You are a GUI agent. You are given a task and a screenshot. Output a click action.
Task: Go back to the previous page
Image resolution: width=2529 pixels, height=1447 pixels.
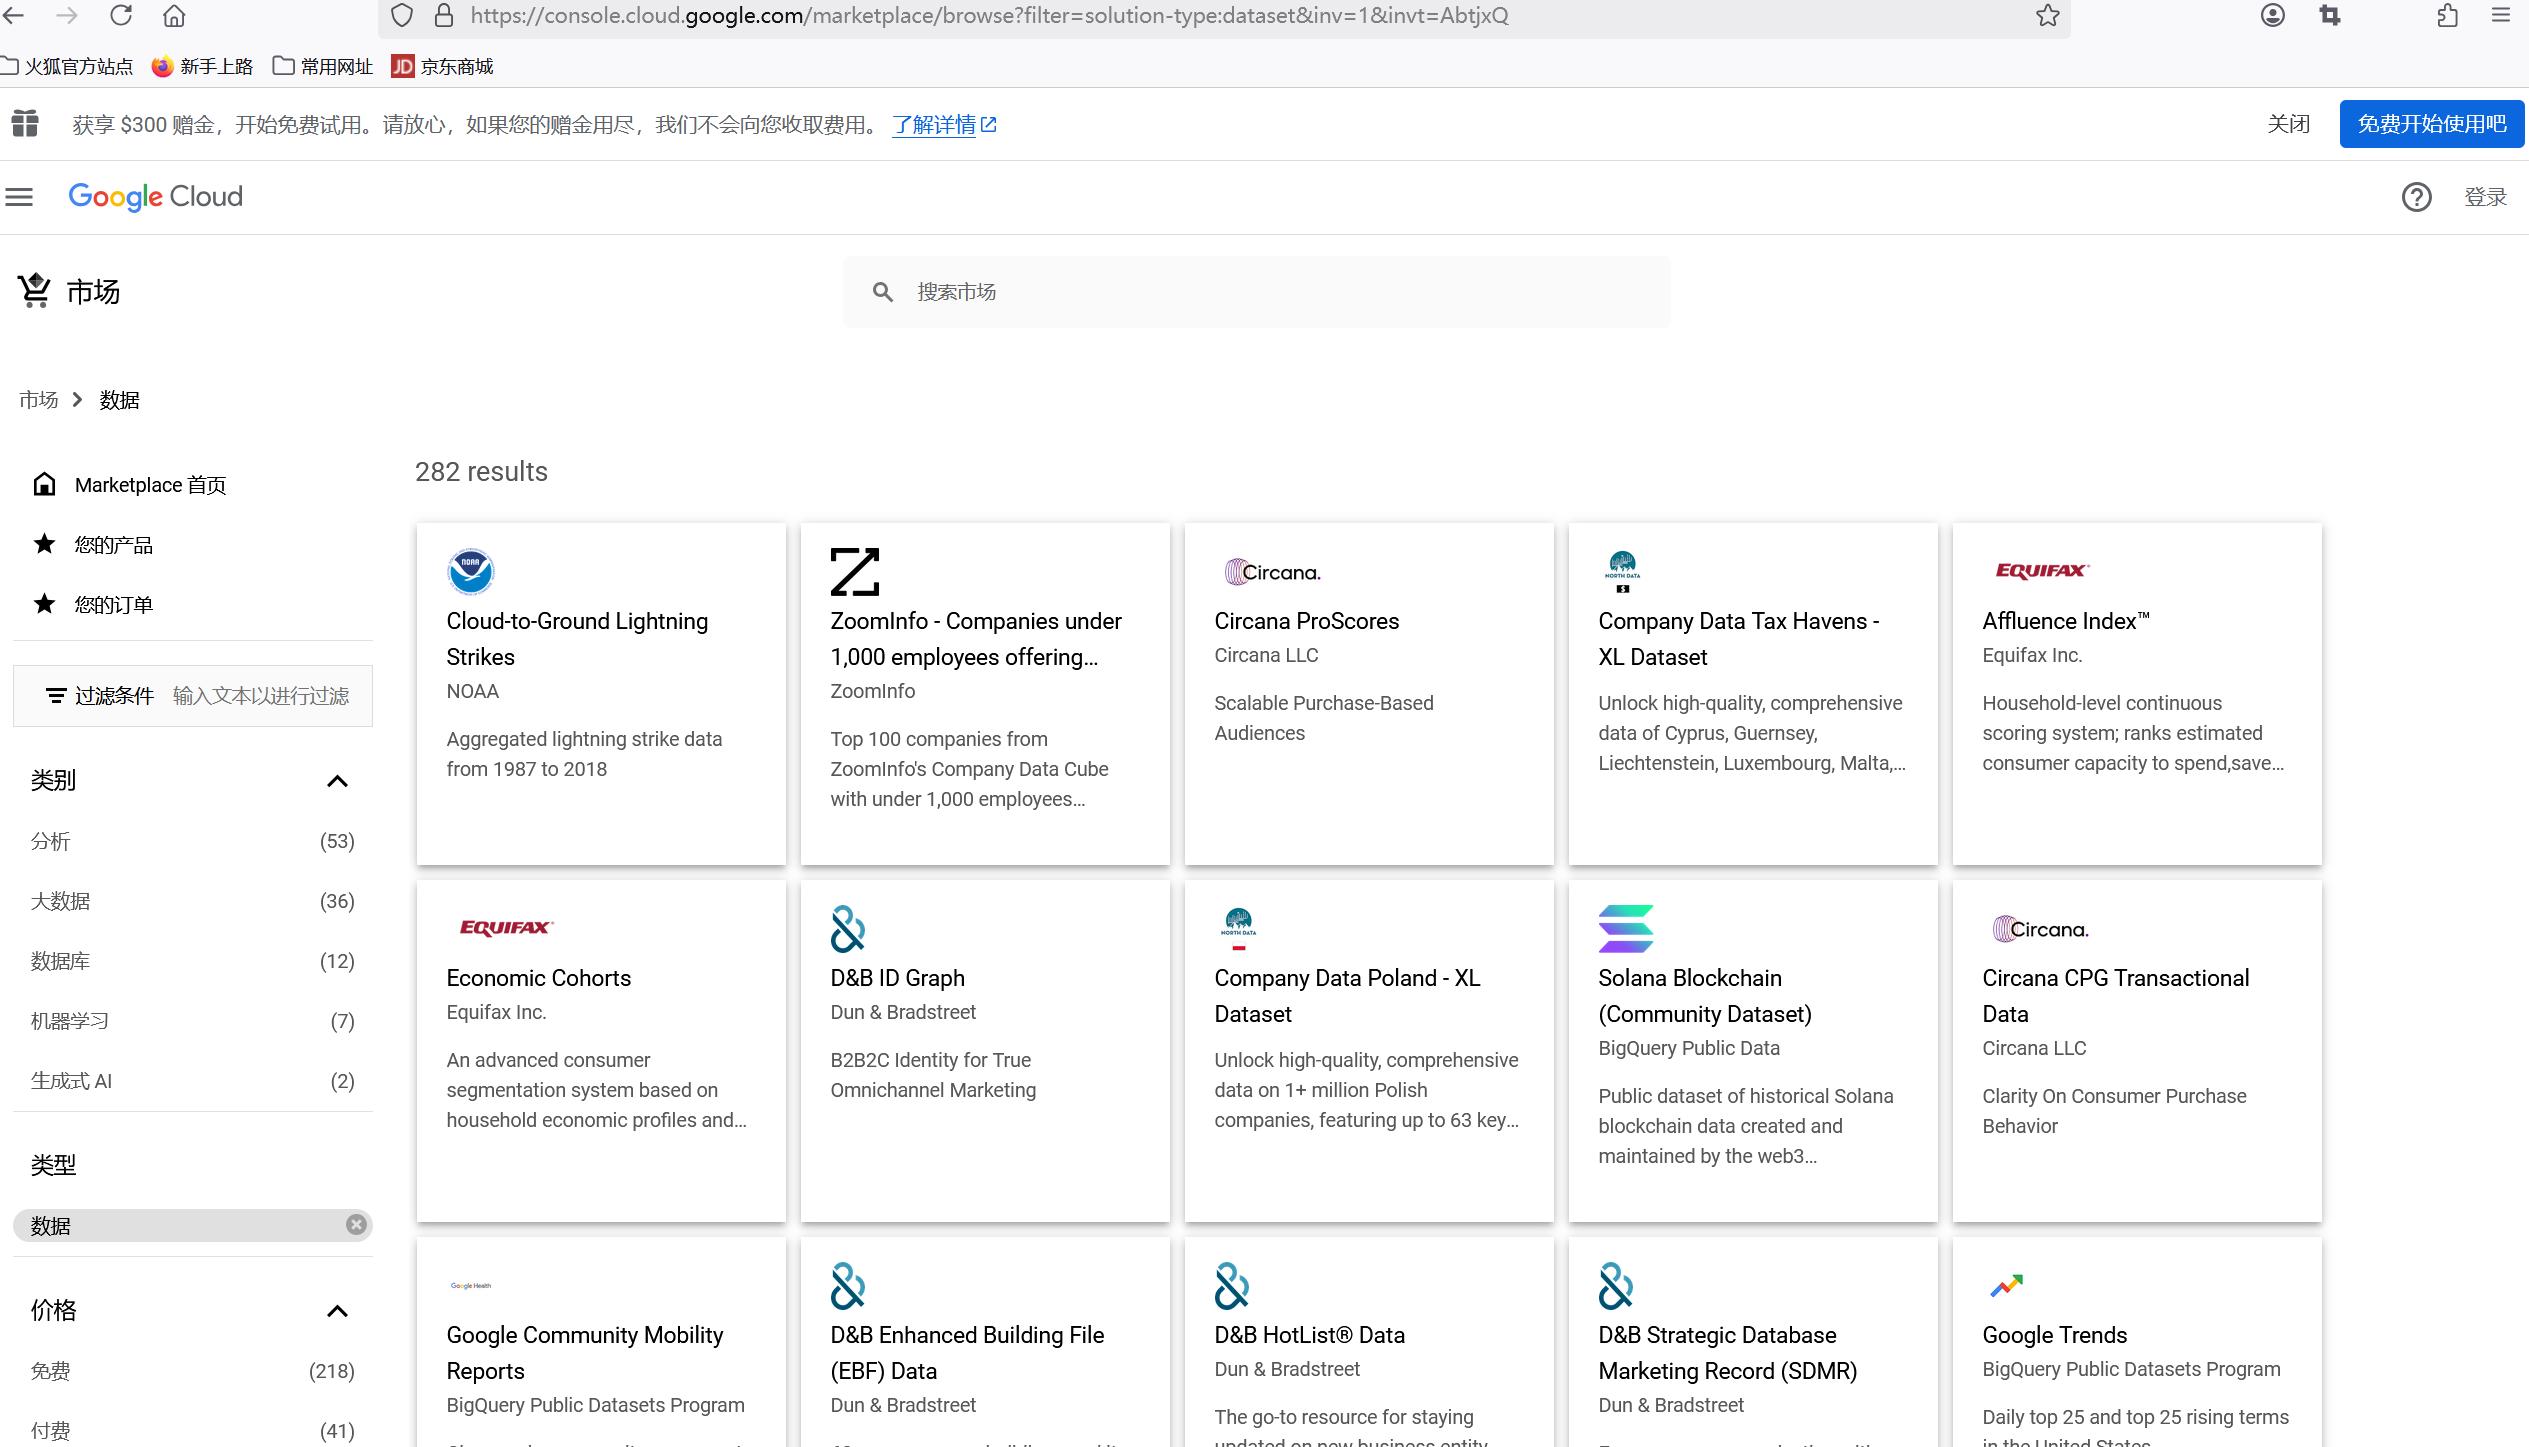tap(13, 15)
